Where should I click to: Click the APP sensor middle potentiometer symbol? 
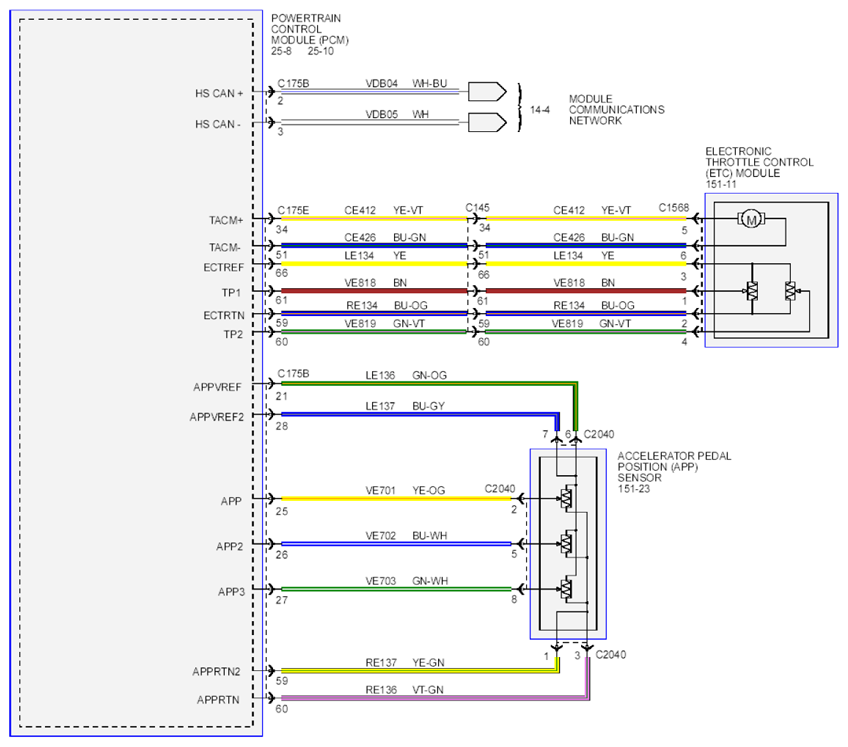[x=566, y=544]
